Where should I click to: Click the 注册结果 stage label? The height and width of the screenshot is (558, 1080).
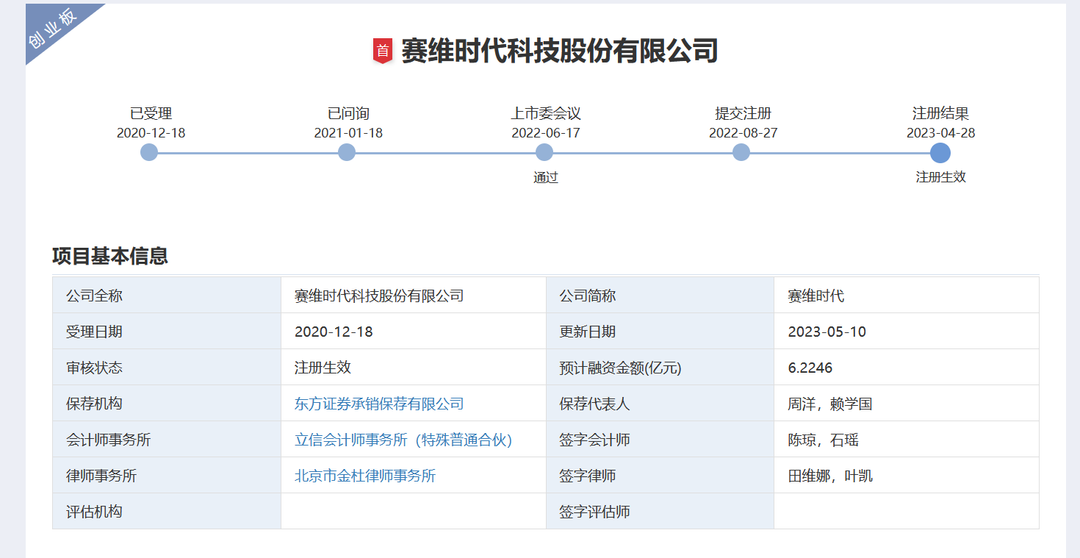coord(941,114)
